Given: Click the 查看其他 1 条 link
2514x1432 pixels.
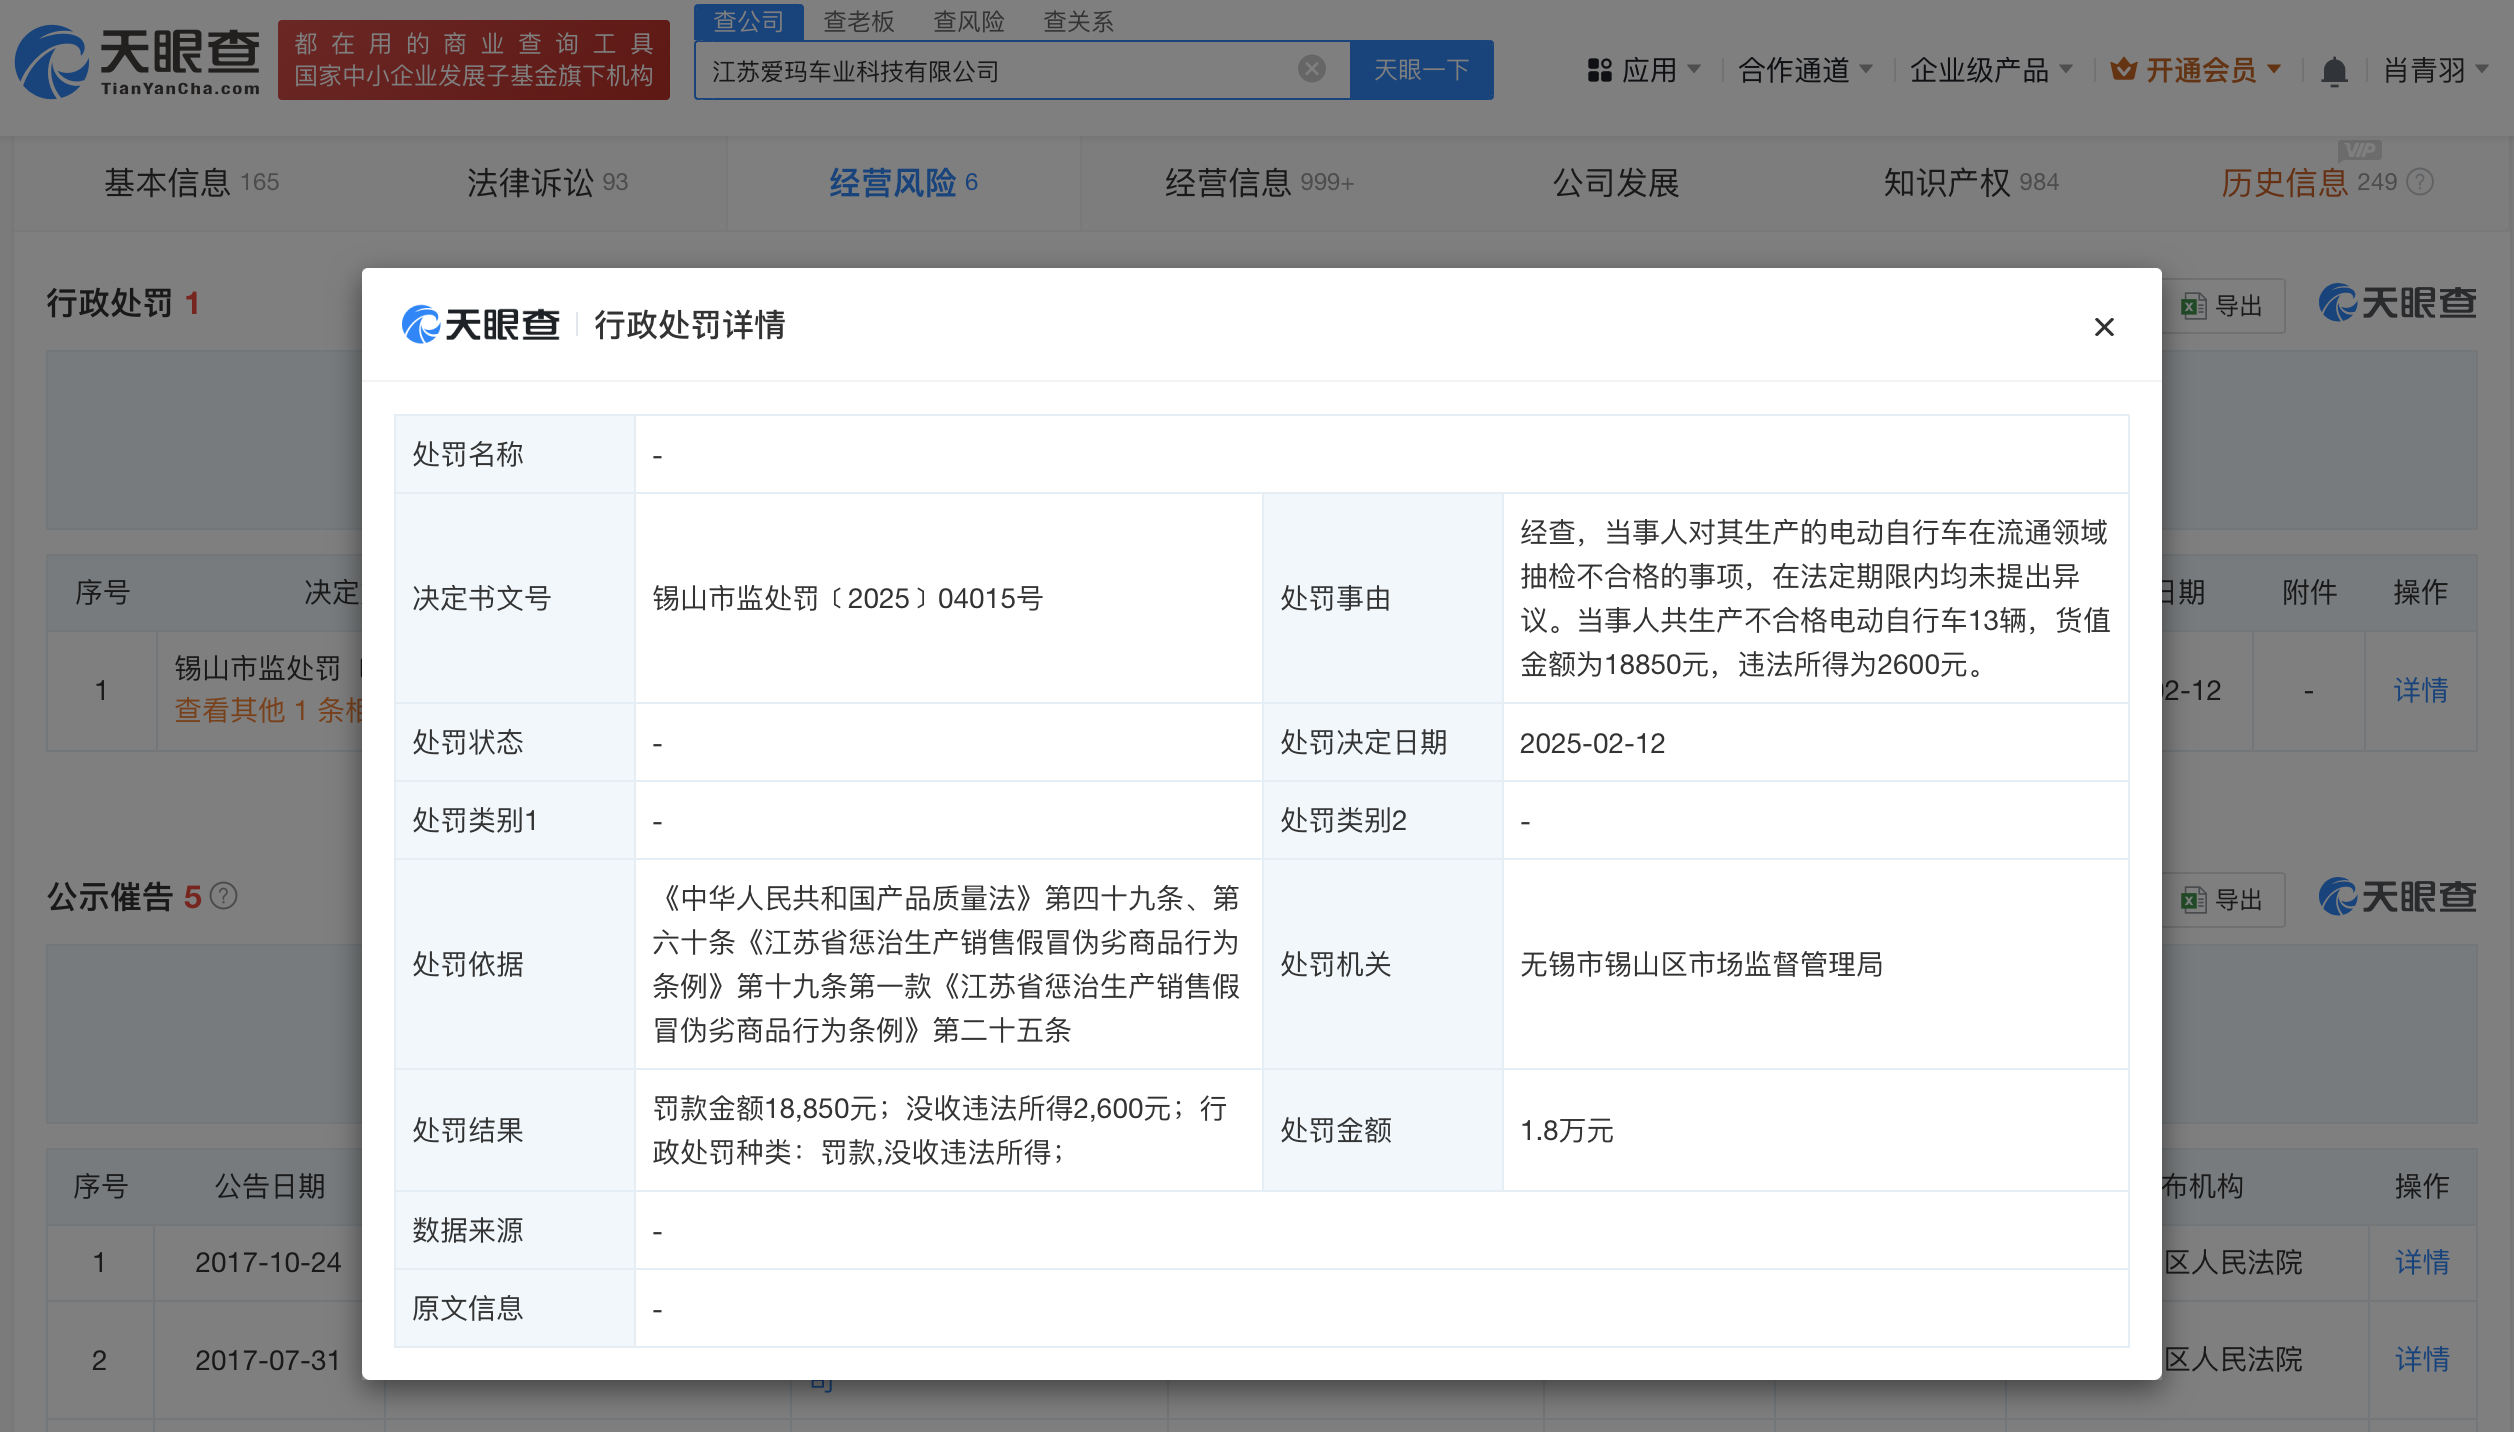Looking at the screenshot, I should [268, 710].
